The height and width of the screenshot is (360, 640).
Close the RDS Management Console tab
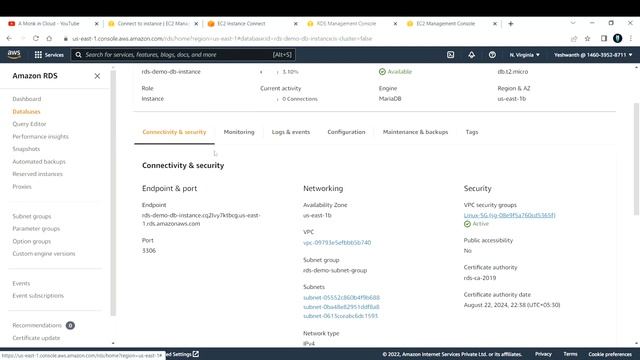point(395,24)
